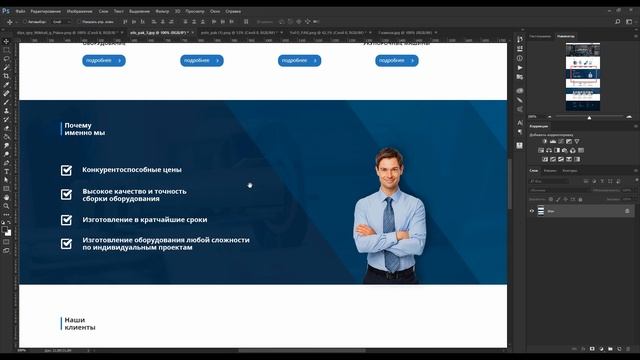Switch to the Каналы tab
Image resolution: width=640 pixels, height=360 pixels.
[x=550, y=171]
